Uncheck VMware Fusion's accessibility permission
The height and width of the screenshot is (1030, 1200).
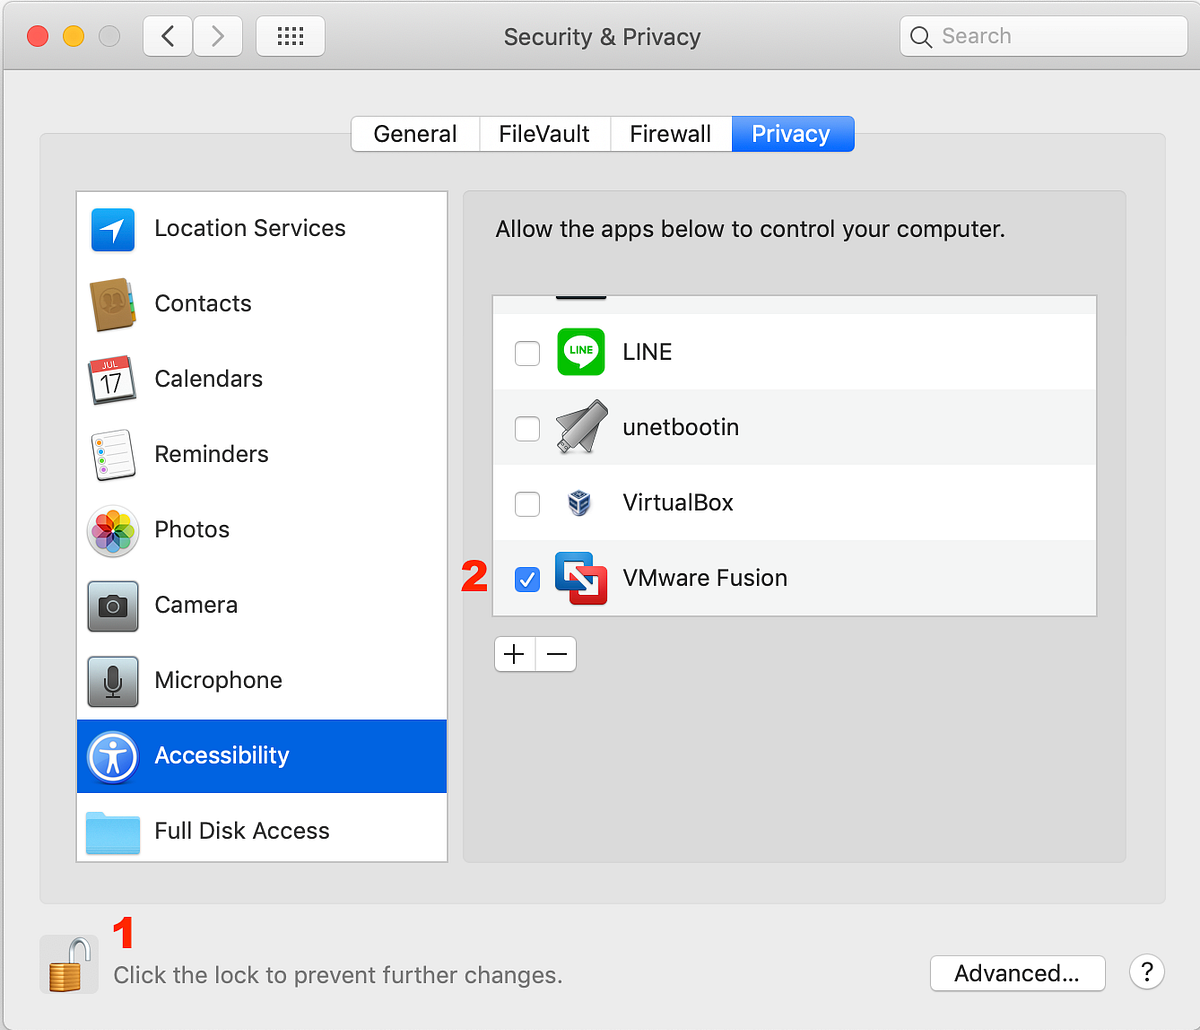[x=527, y=579]
